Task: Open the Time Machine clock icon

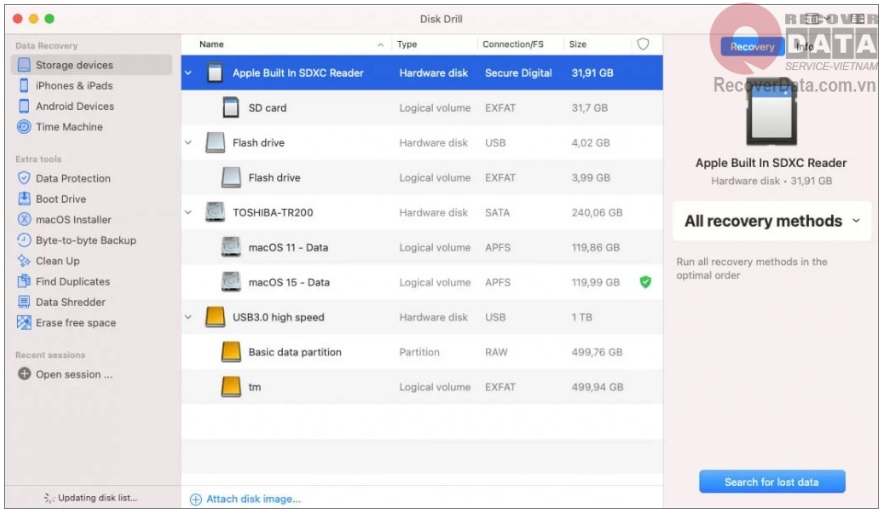Action: point(24,127)
